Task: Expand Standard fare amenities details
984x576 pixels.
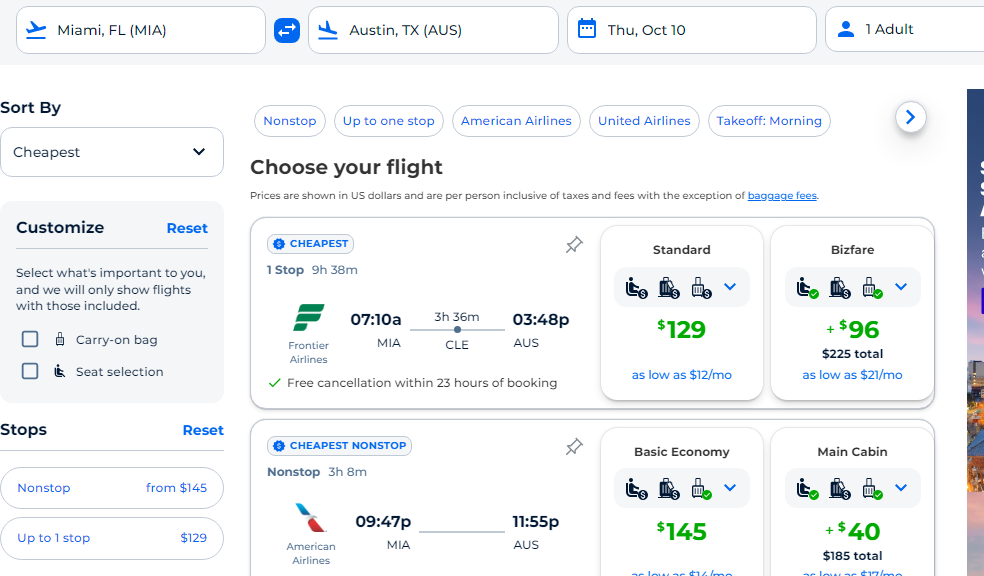Action: pyautogui.click(x=729, y=287)
